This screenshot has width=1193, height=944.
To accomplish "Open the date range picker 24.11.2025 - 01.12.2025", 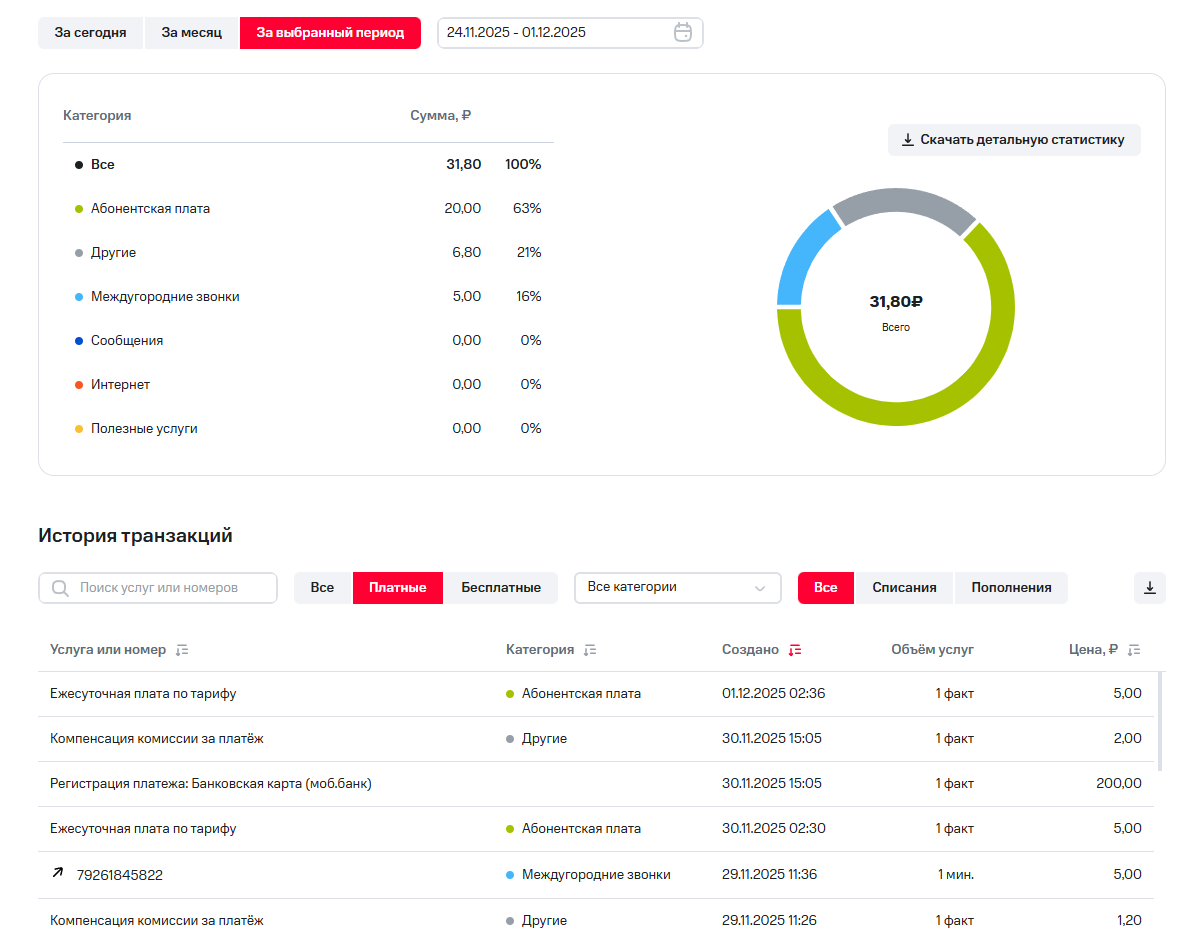I will point(556,32).
